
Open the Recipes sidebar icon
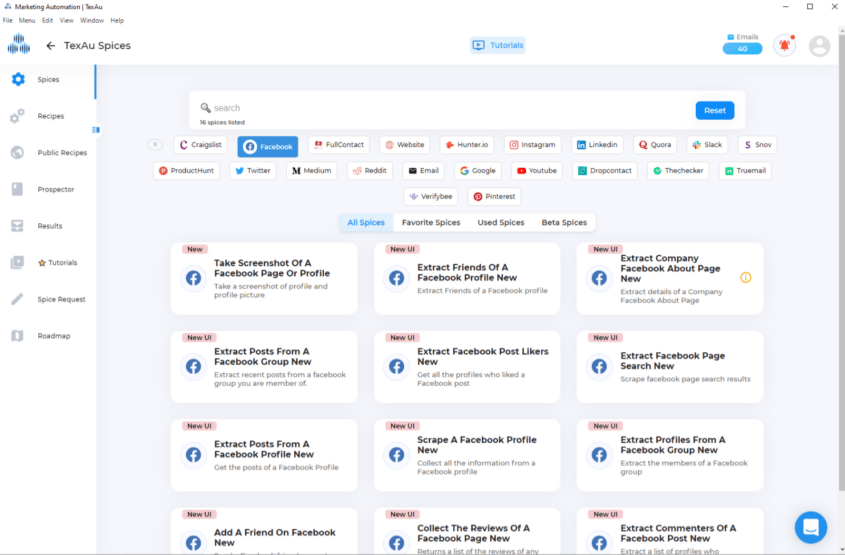17,116
